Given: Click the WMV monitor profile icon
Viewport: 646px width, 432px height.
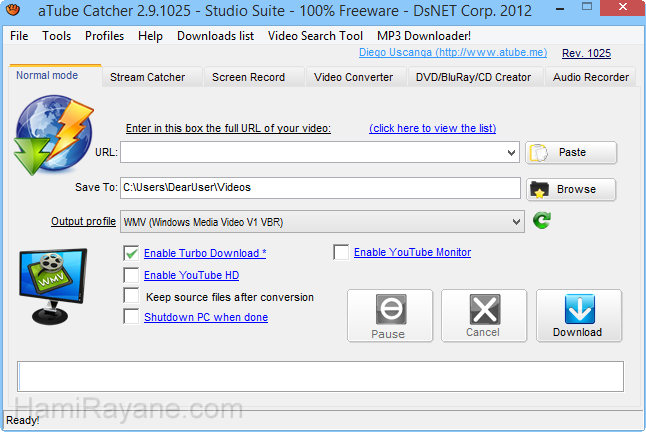Looking at the screenshot, I should (53, 286).
